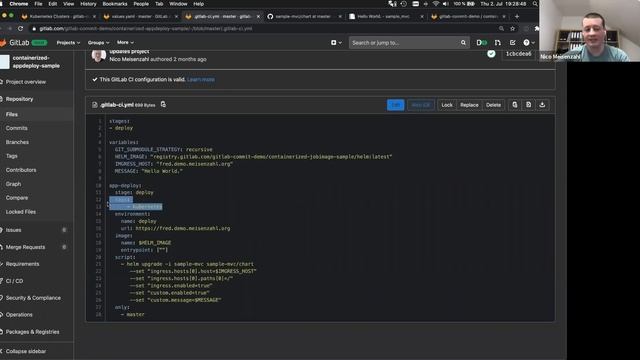Click the Time Machine icon in menu bar
640x360 pixels.
404,4
